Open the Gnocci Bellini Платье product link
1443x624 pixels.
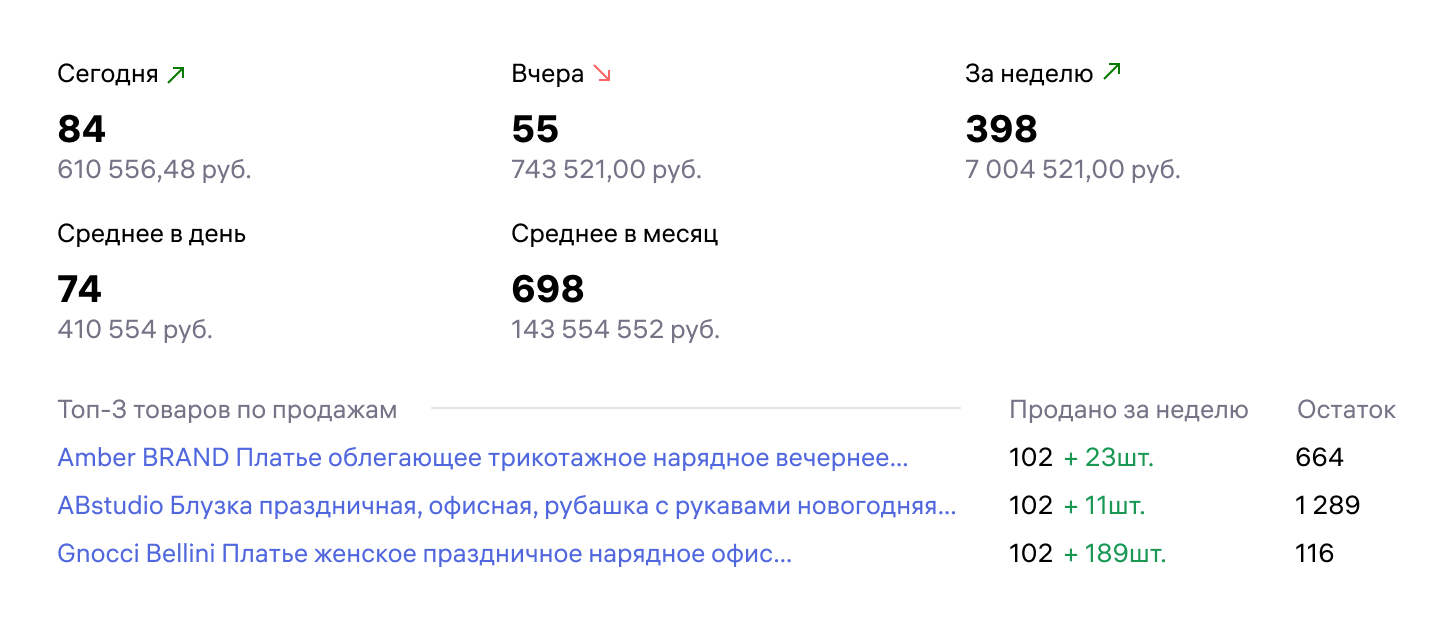coord(425,554)
